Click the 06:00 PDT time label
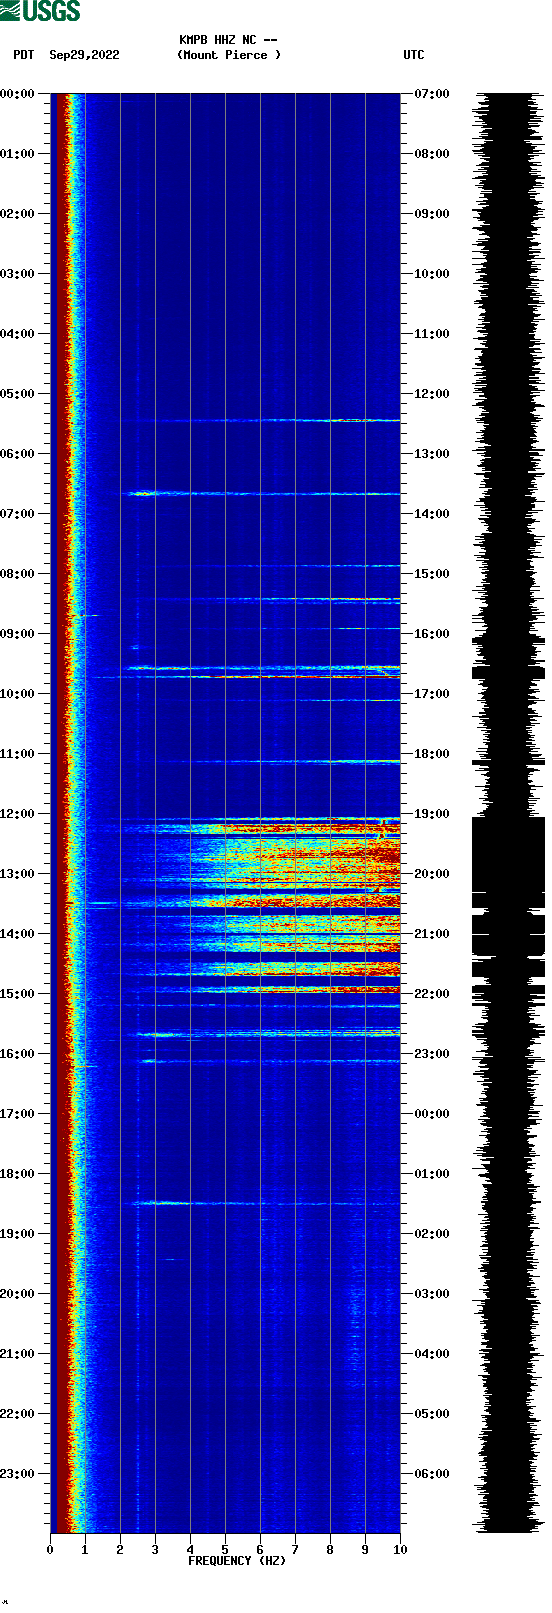The height and width of the screenshot is (1613, 552). point(18,454)
